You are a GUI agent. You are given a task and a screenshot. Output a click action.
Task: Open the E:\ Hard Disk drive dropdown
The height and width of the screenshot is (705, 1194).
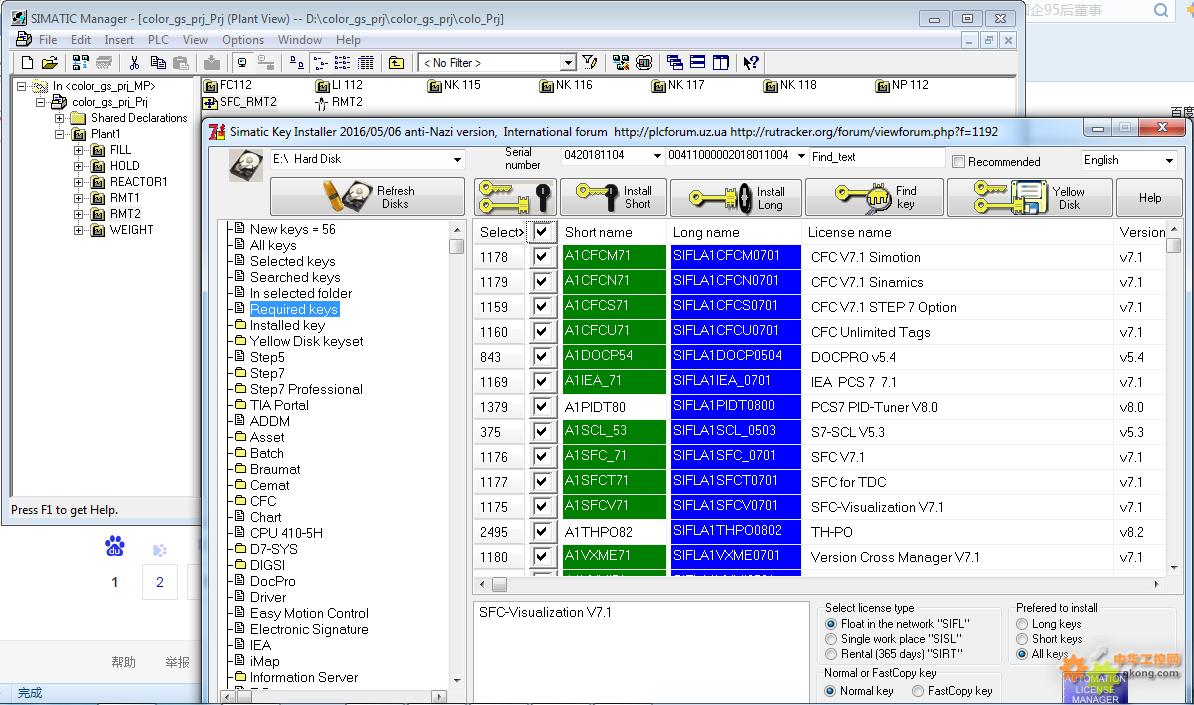click(x=458, y=159)
